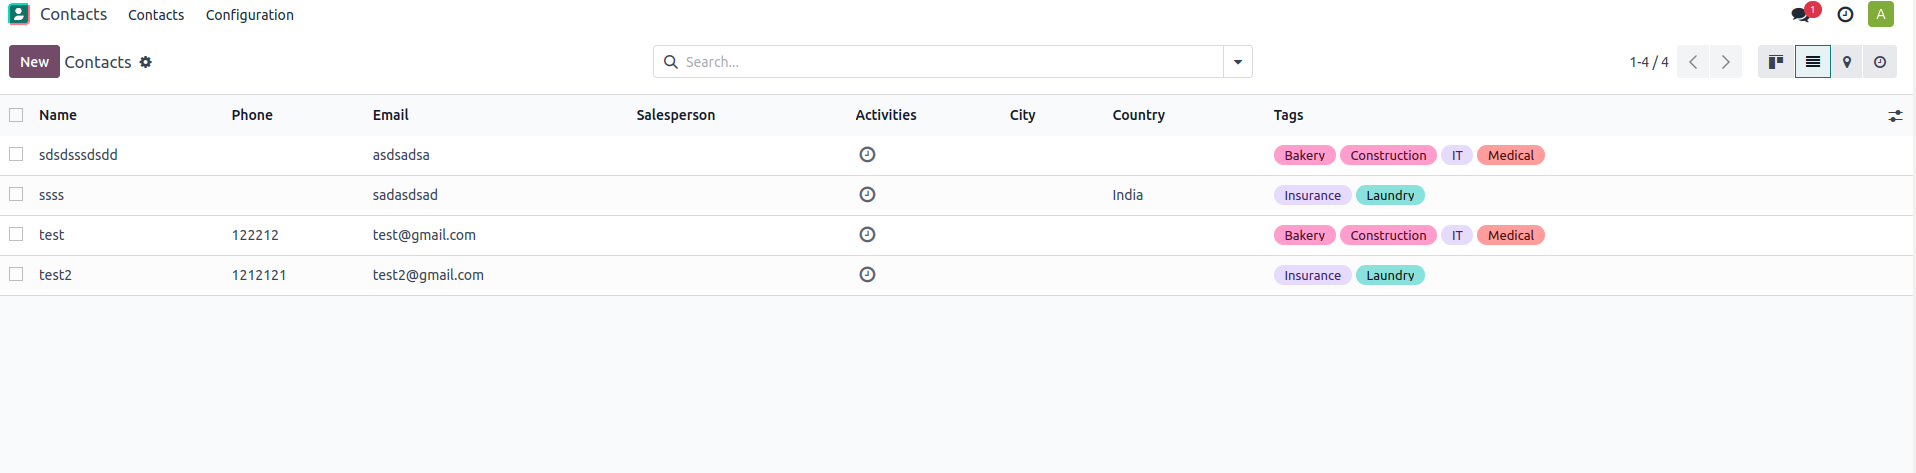Open optional columns adjust icon

coord(1895,116)
